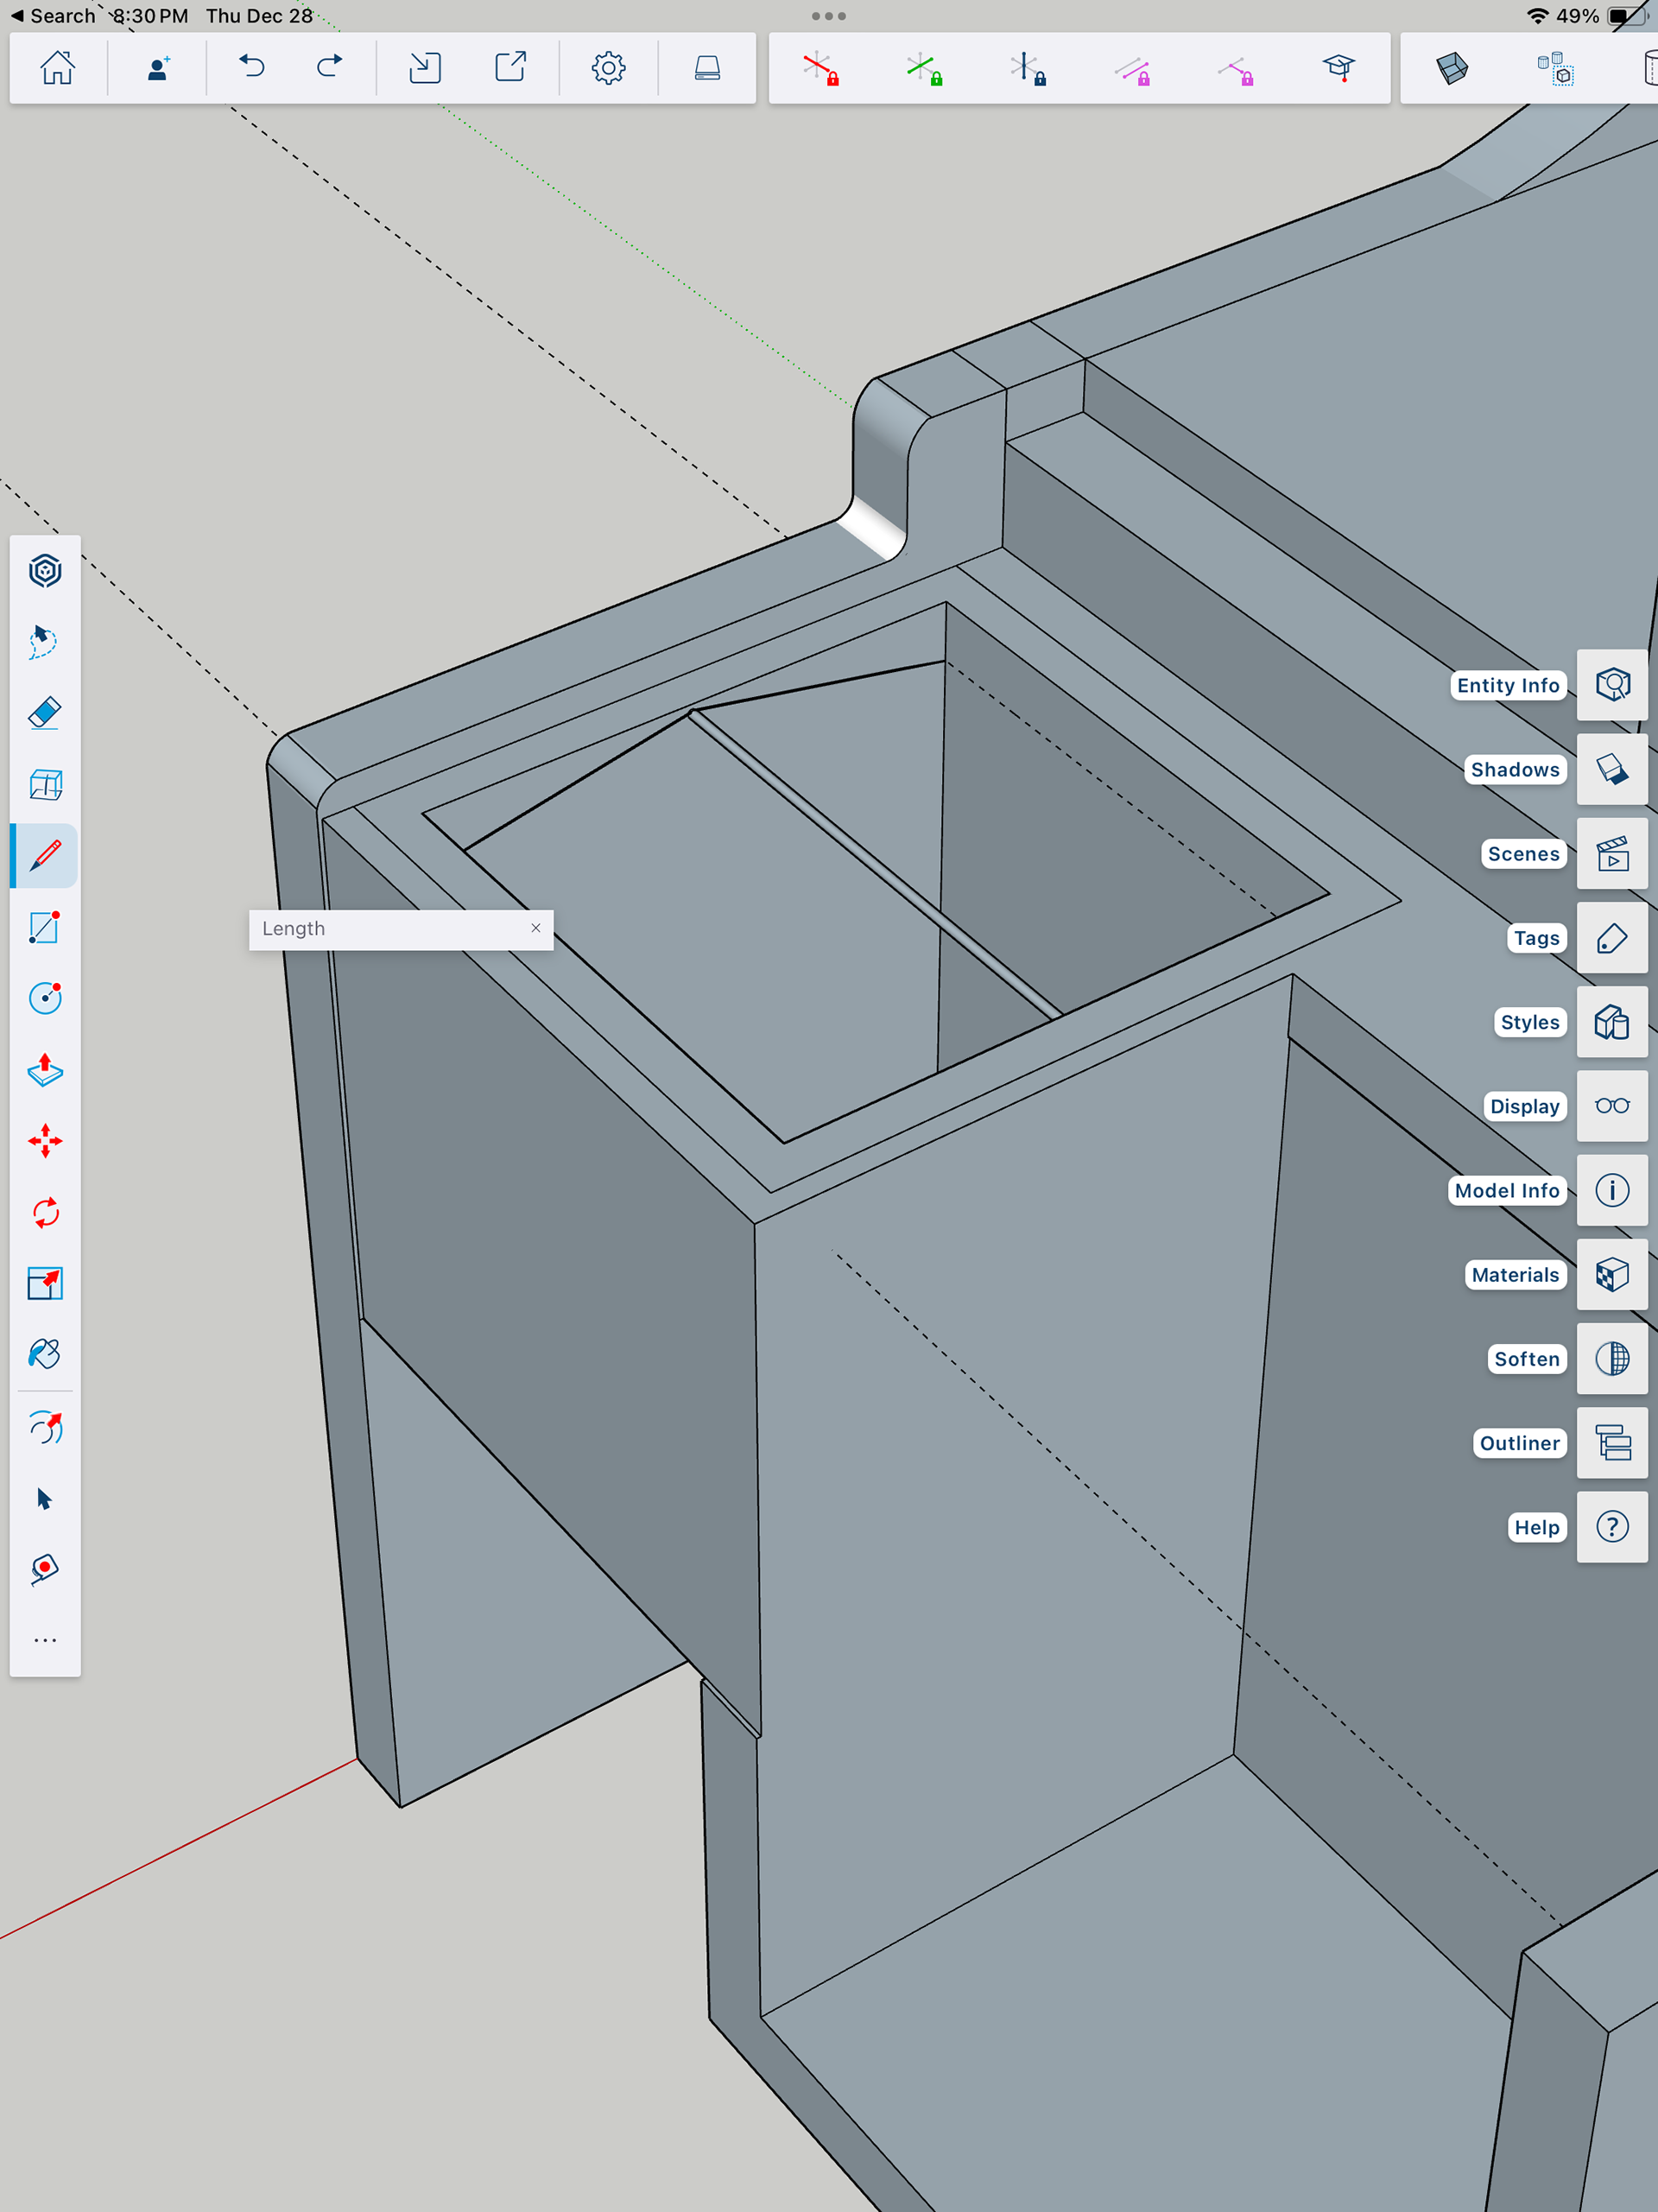
Task: Choose the Paint Bucket tool
Action: pyautogui.click(x=45, y=1354)
